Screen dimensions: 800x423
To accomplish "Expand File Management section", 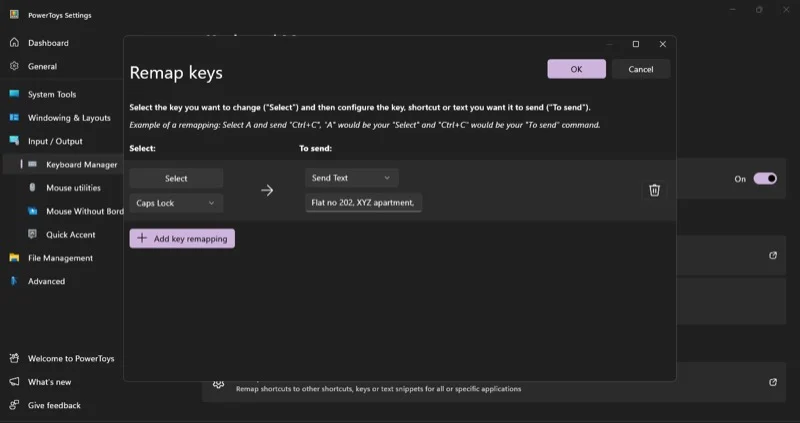I will [x=60, y=258].
